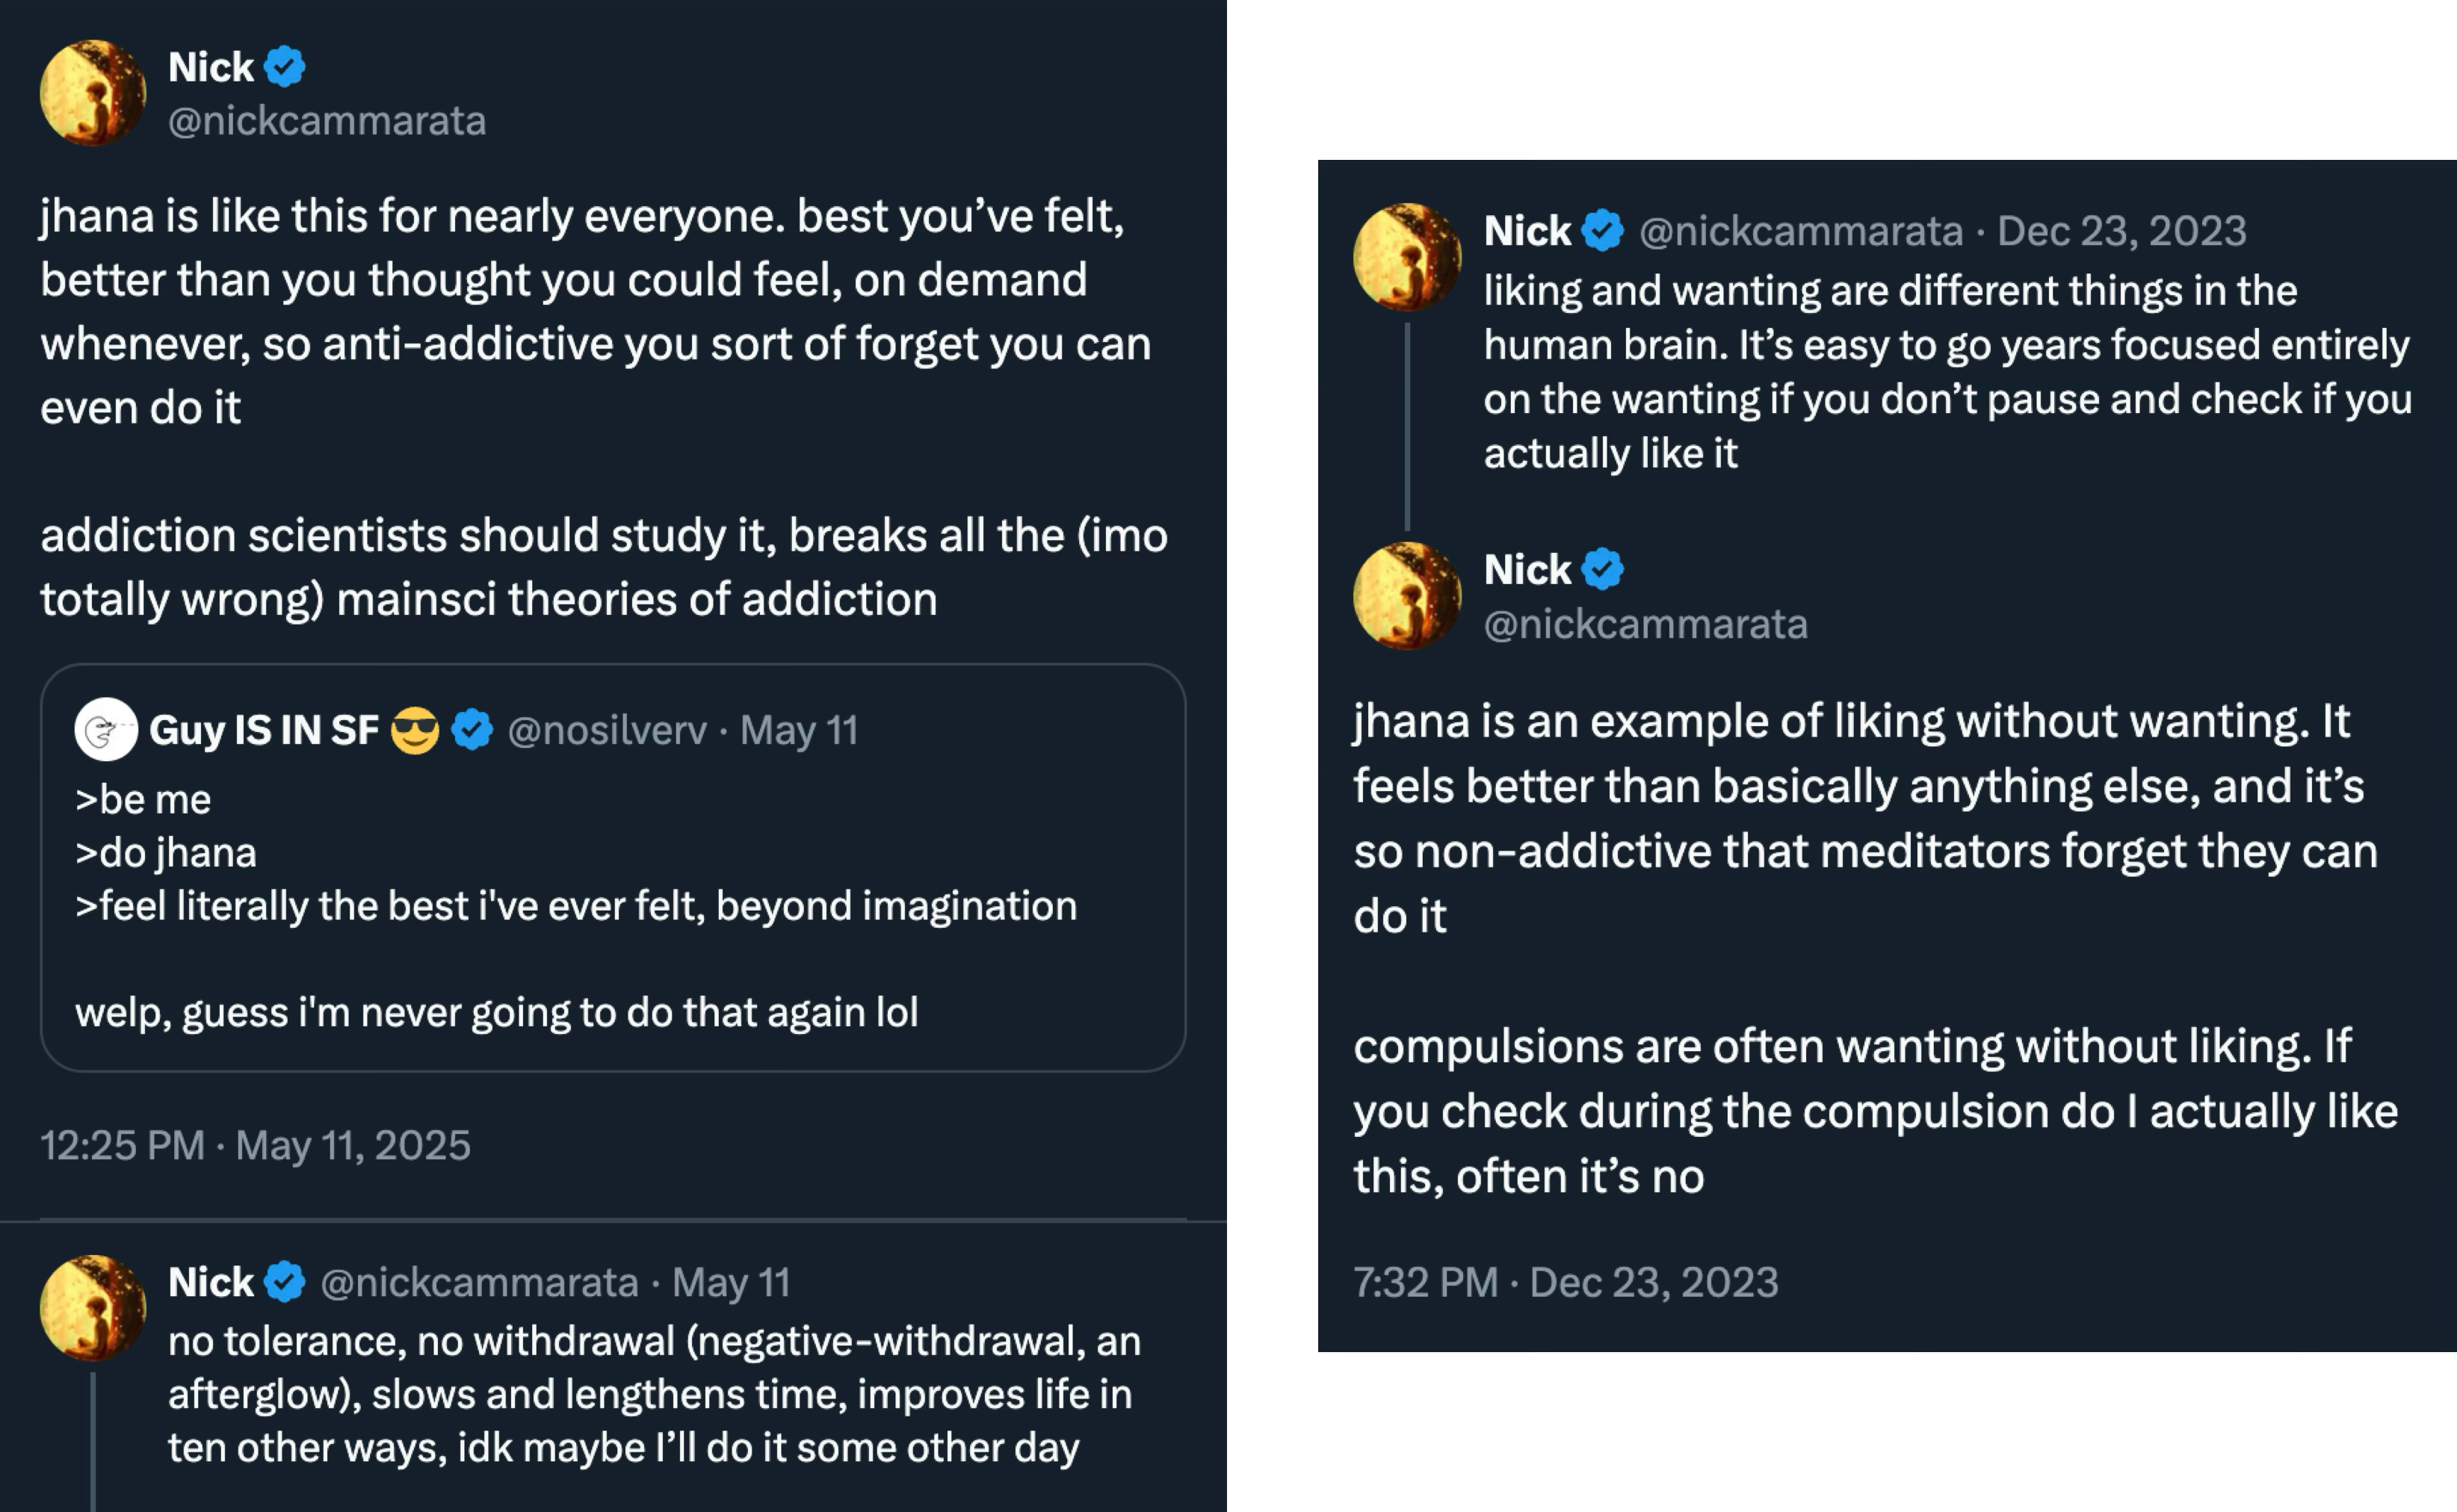Viewport: 2457px width, 1512px height.
Task: Click the 'May 11' date in the quoted tweet header
Action: 798,731
